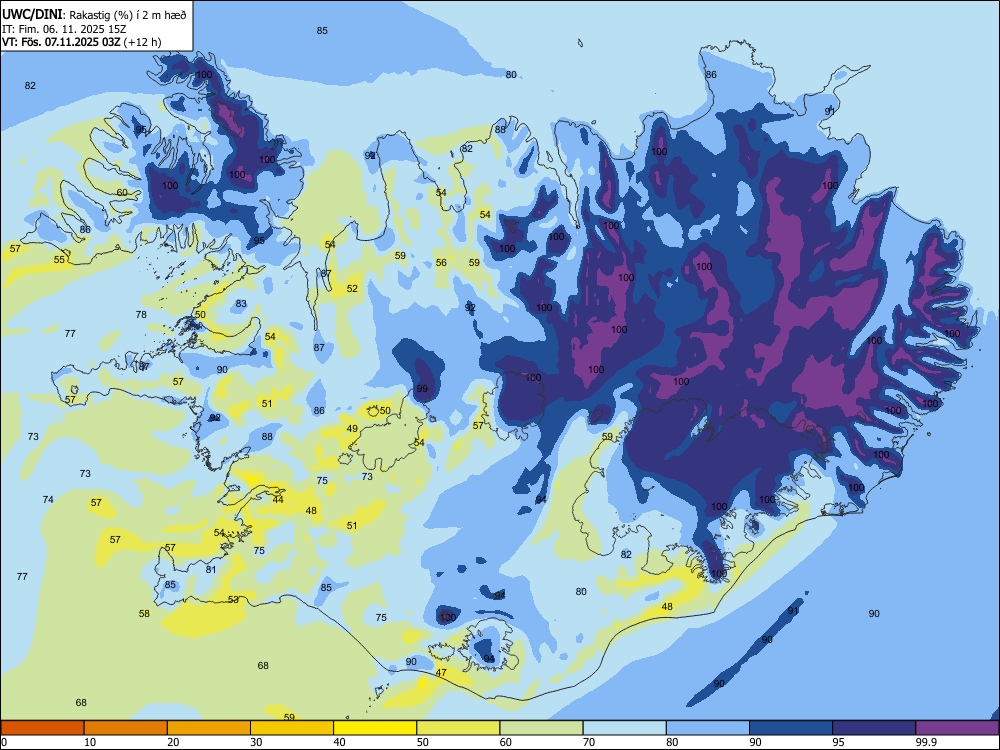Click the "0" legend scale label

coord(4,742)
